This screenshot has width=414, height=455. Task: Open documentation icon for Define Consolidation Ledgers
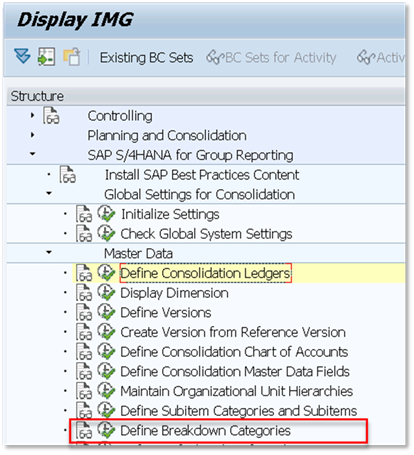click(x=84, y=273)
